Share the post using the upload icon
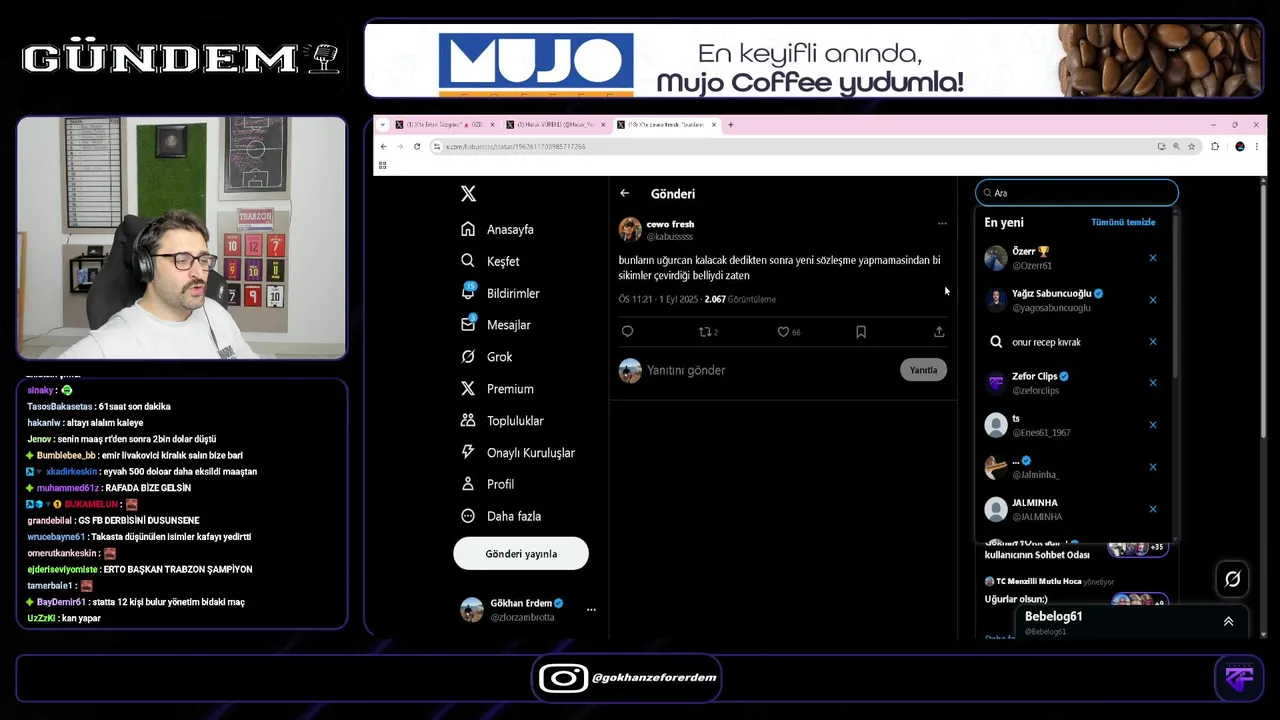This screenshot has height=720, width=1280. tap(939, 332)
